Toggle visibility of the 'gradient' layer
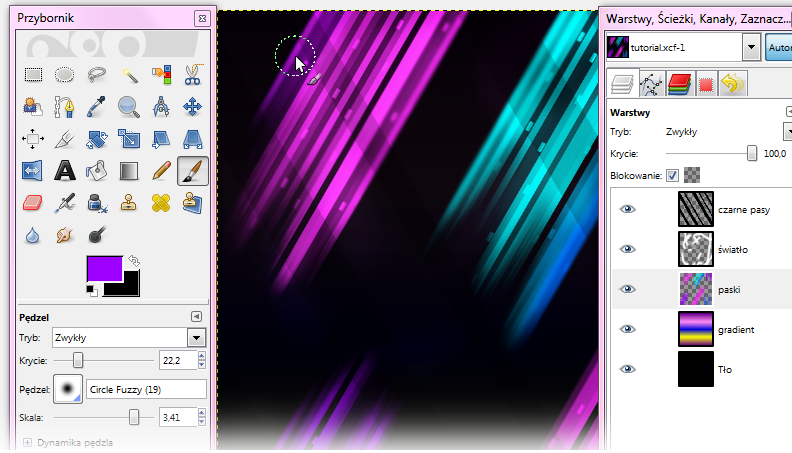Viewport: 792px width, 453px height. click(627, 328)
